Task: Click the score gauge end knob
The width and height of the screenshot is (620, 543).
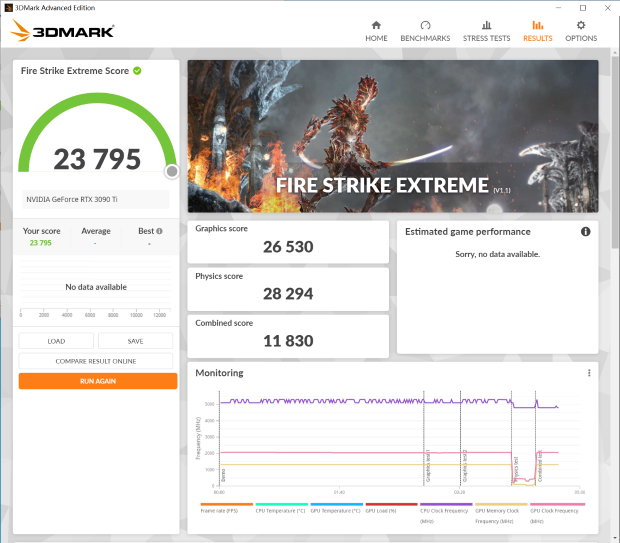Action: coord(172,172)
